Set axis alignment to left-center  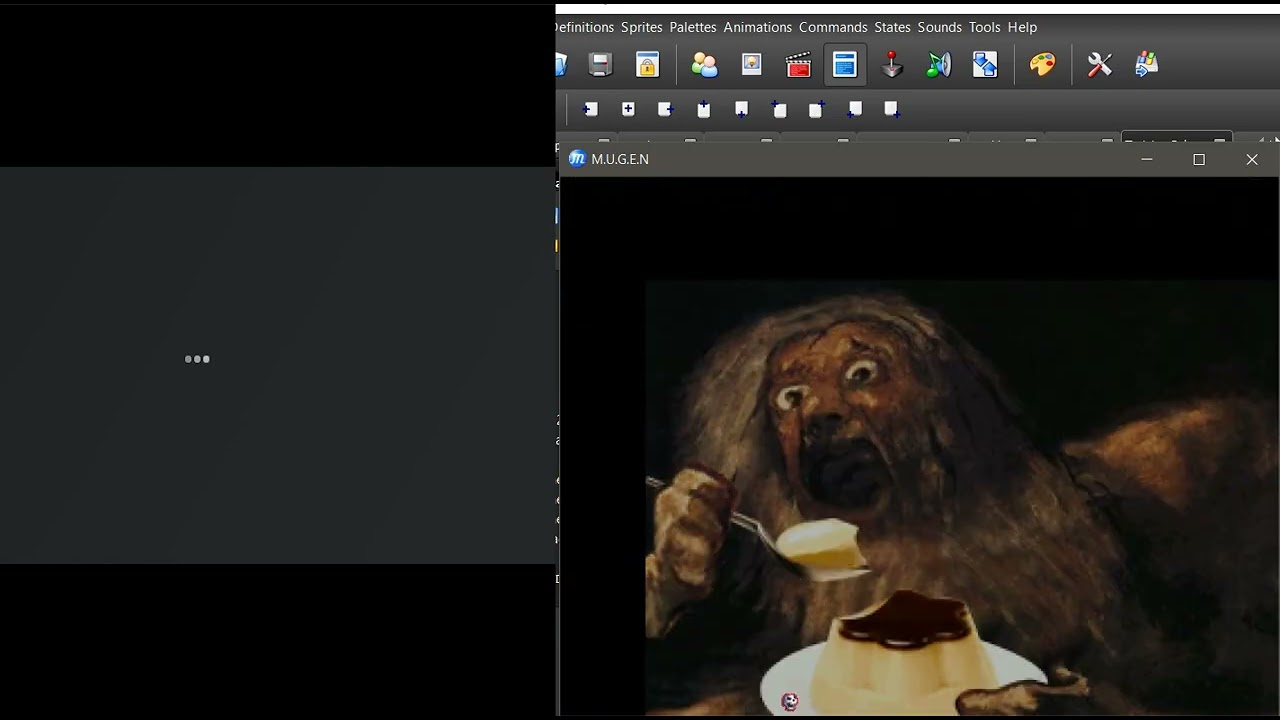[x=590, y=109]
